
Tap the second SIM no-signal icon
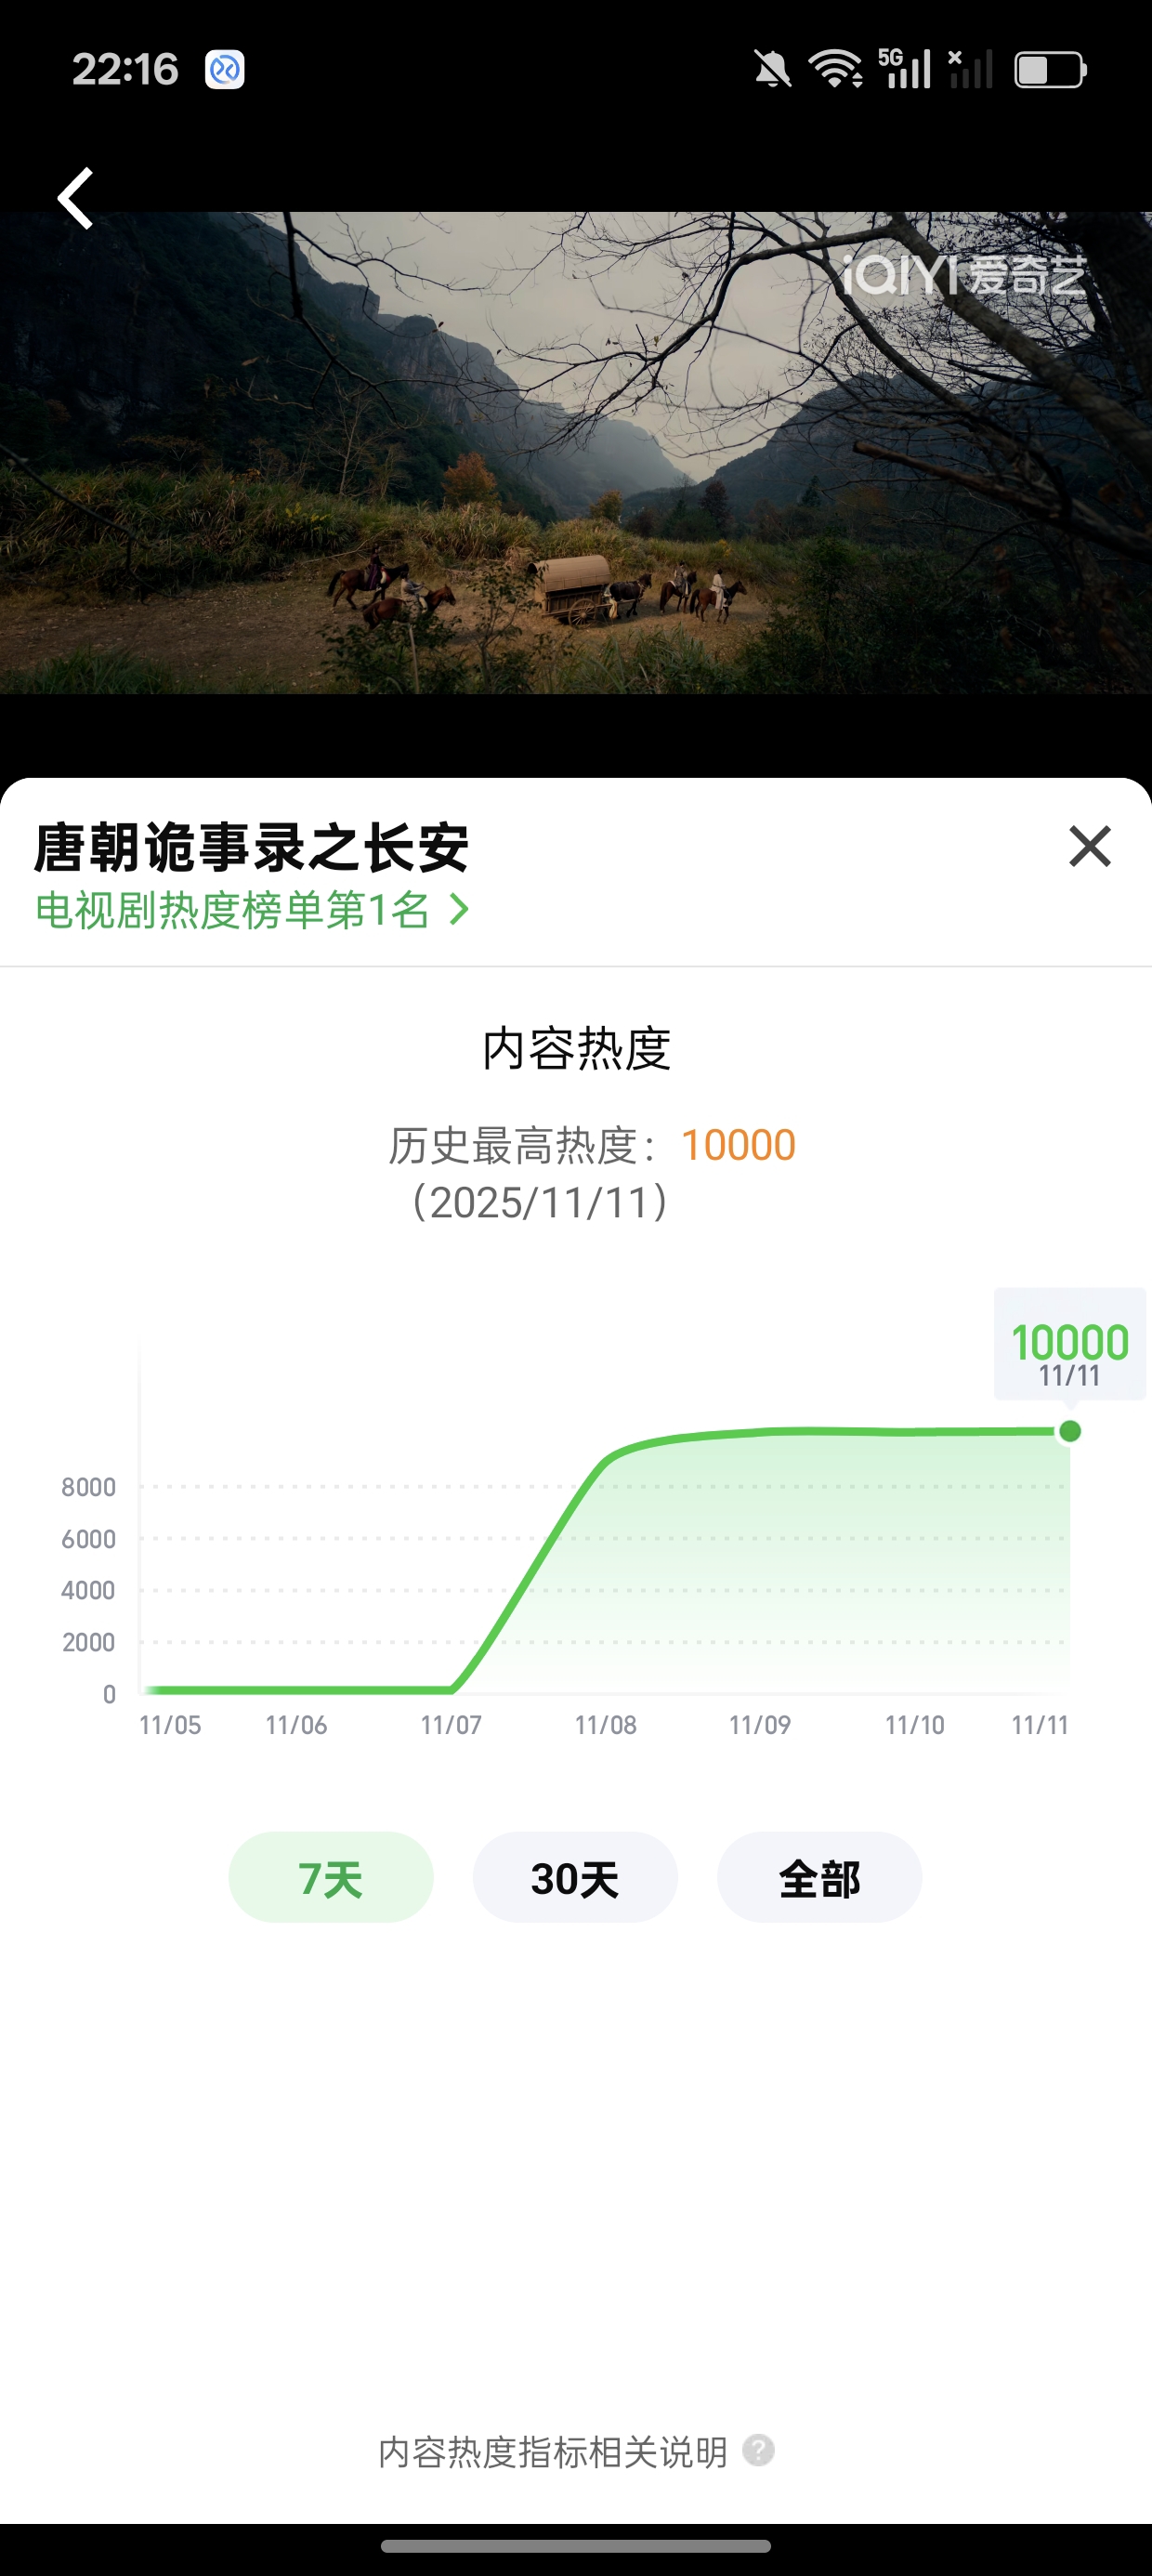pyautogui.click(x=970, y=68)
